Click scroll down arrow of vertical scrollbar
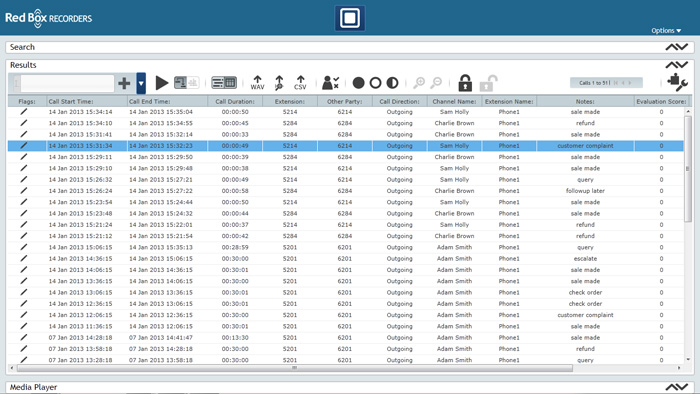Viewport: 700px width, 394px height. 688,360
